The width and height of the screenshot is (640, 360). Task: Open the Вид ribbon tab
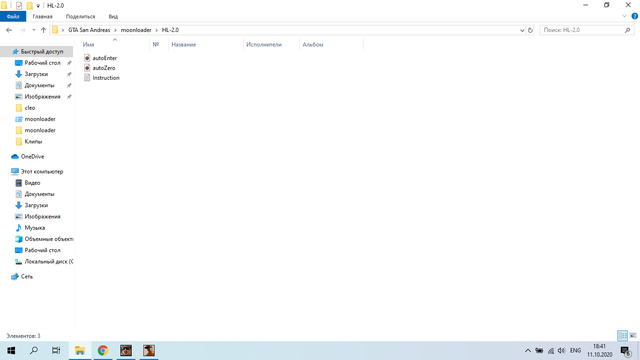tap(113, 16)
